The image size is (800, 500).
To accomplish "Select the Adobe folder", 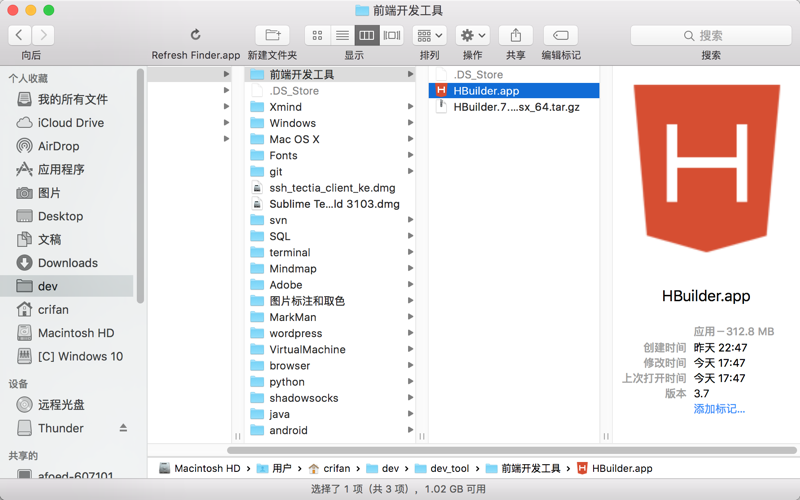I will point(330,285).
